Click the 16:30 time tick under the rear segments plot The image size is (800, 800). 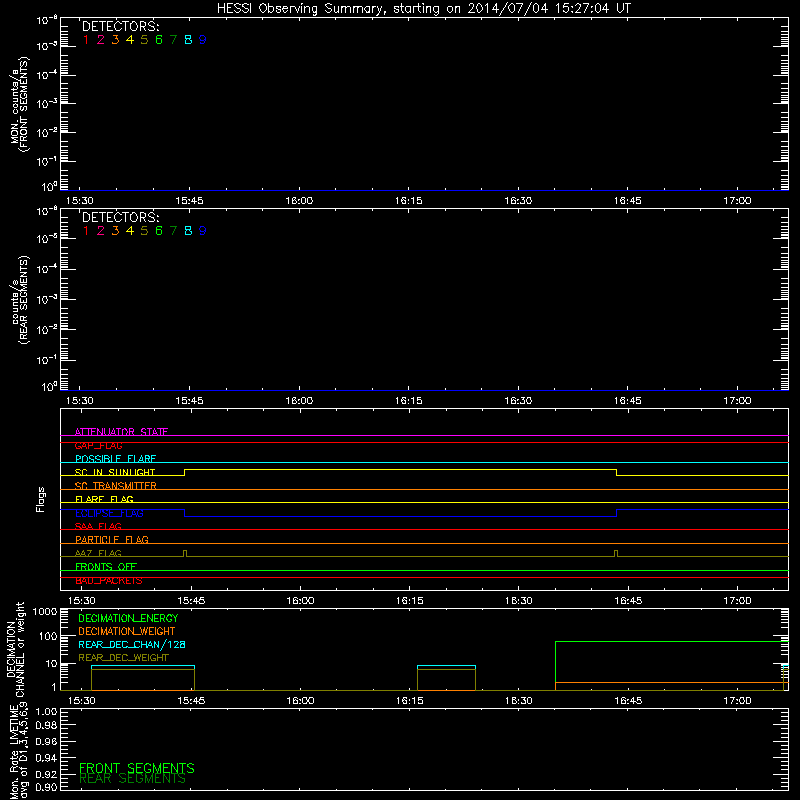click(x=518, y=401)
